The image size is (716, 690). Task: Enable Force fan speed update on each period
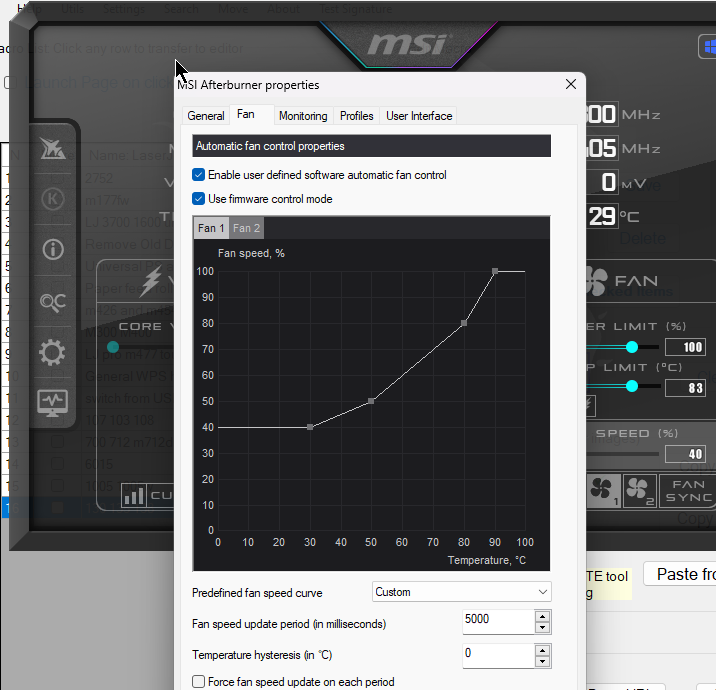click(x=198, y=681)
